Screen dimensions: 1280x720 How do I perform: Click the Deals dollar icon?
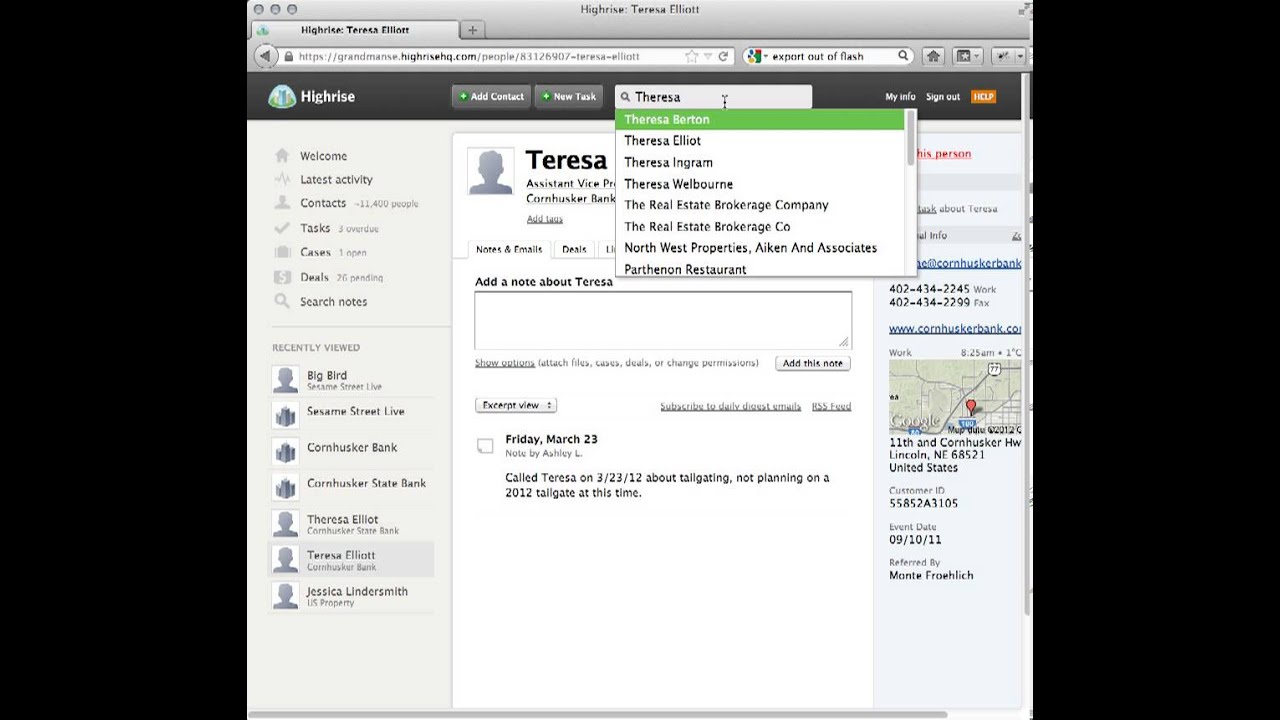pos(282,277)
